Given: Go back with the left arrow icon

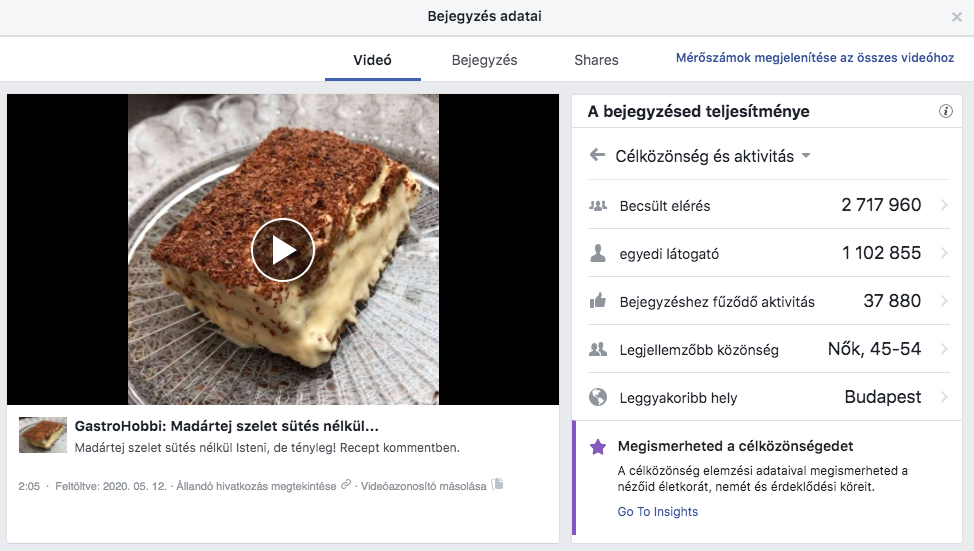Looking at the screenshot, I should (597, 155).
